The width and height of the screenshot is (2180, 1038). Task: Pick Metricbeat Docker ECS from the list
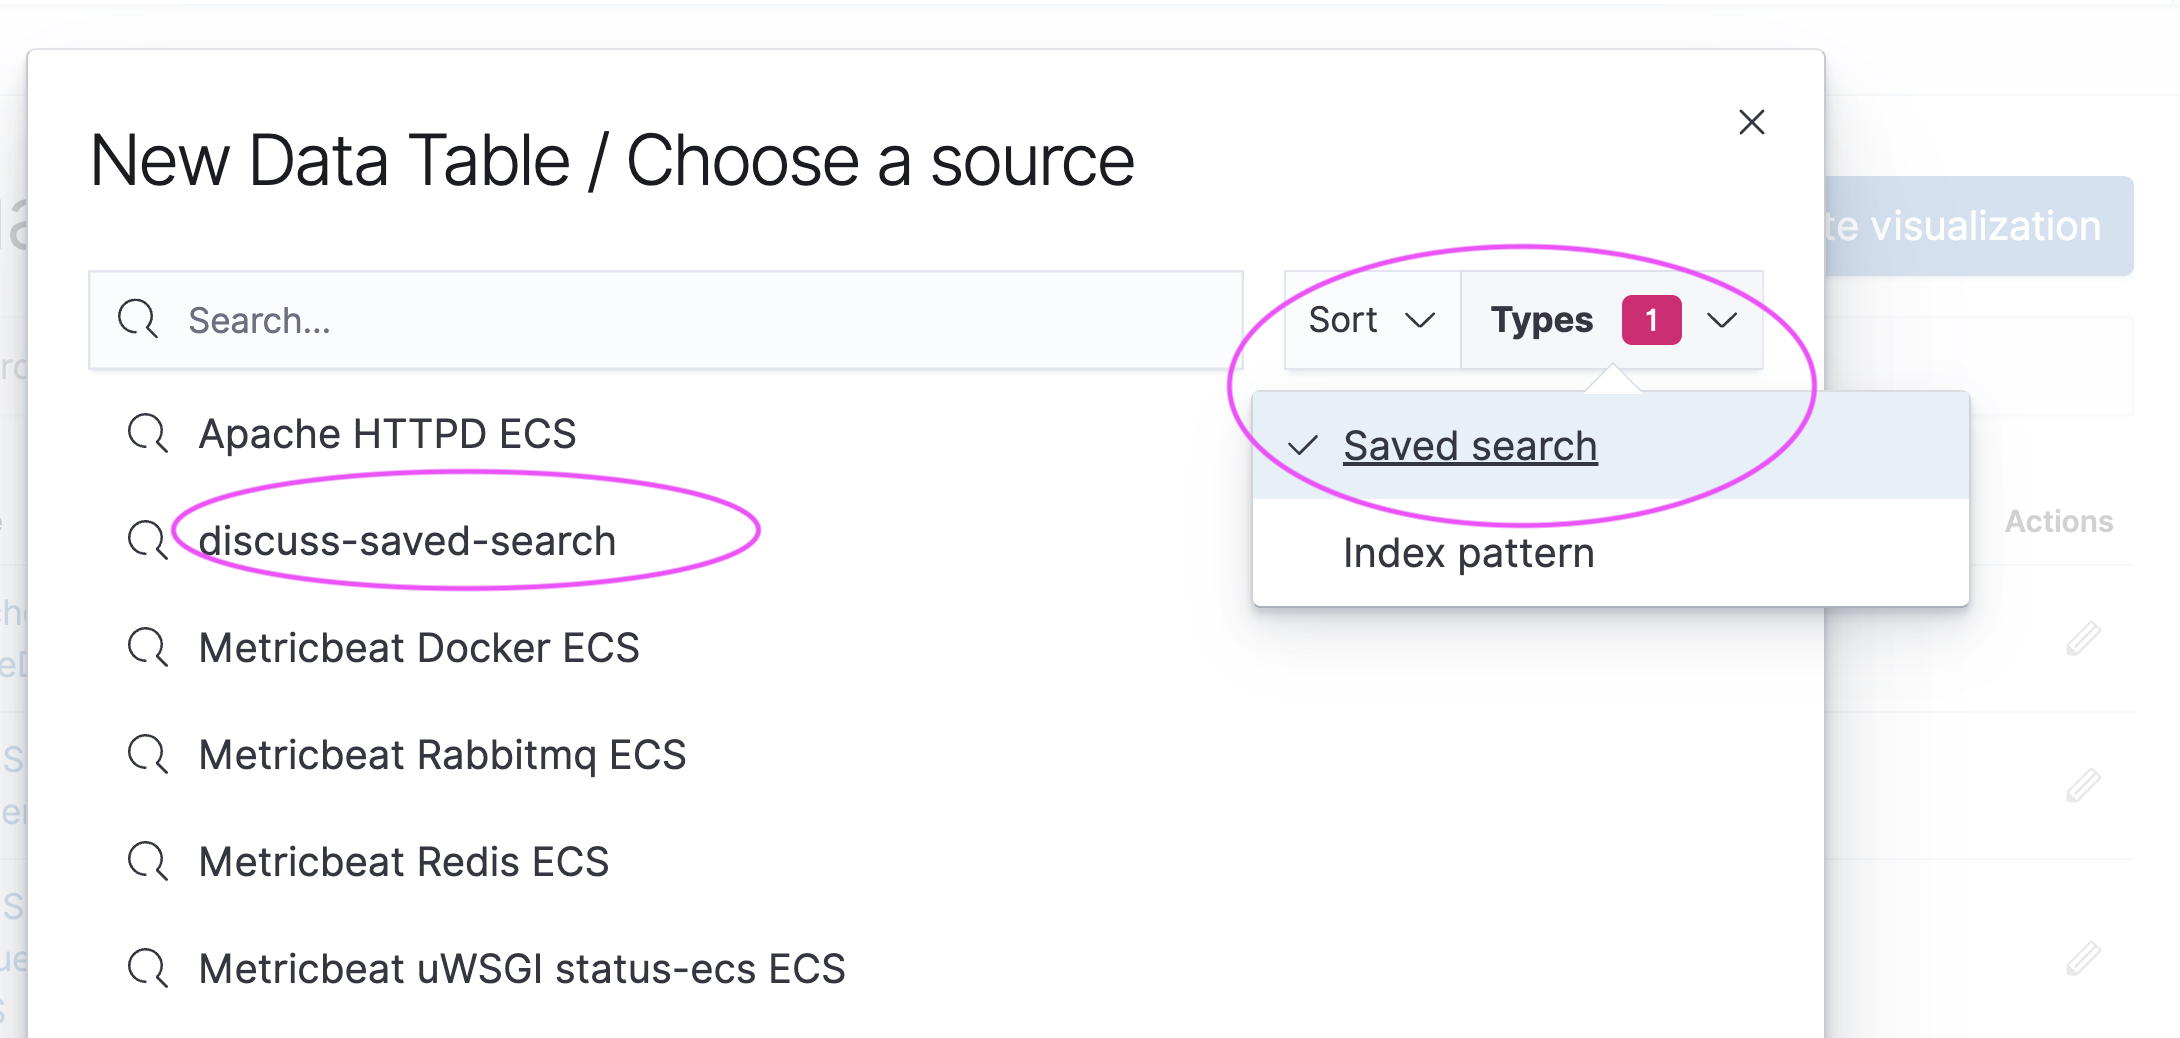[x=418, y=648]
